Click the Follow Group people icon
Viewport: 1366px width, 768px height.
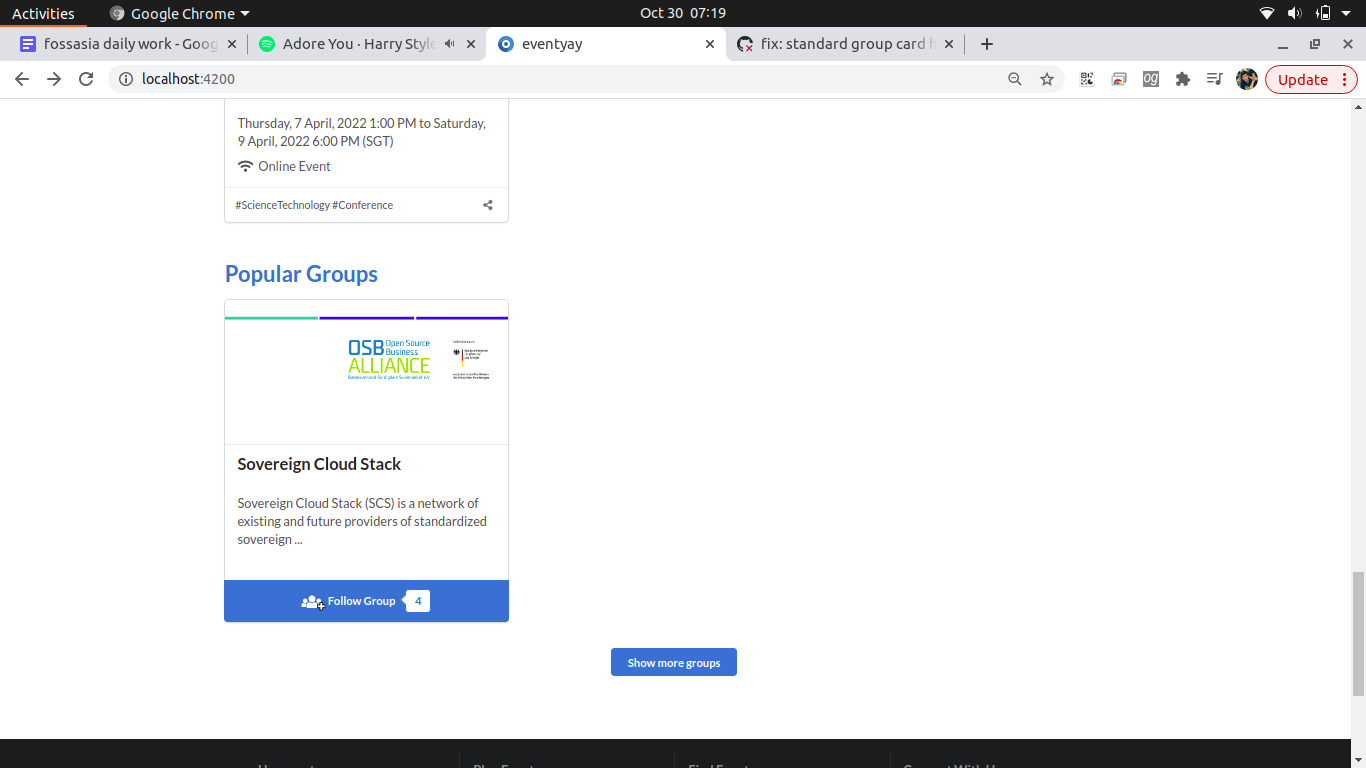312,601
